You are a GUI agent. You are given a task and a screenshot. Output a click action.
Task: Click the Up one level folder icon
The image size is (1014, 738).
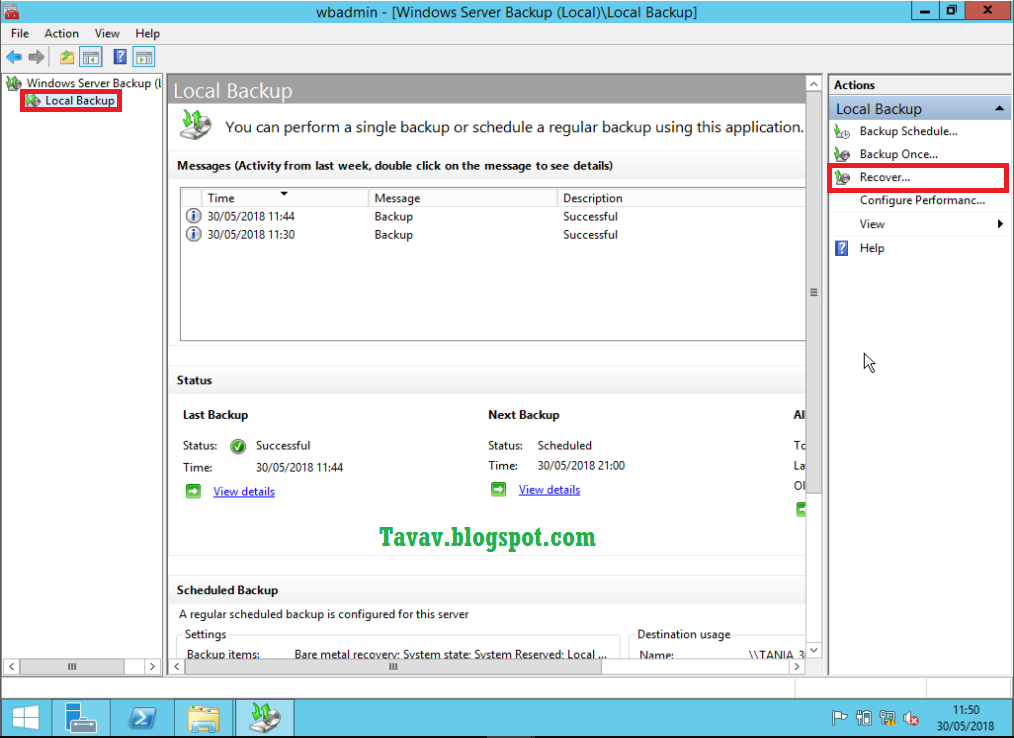click(x=67, y=57)
